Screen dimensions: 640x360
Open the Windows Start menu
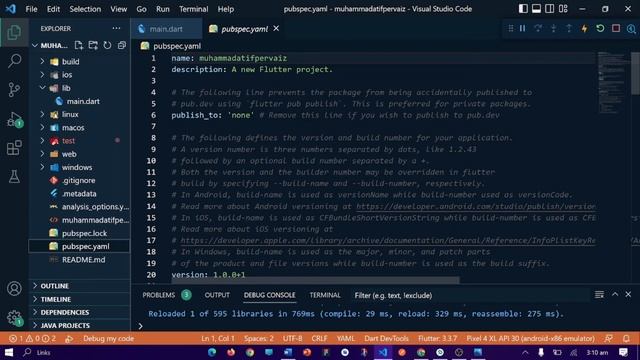(x=9, y=352)
